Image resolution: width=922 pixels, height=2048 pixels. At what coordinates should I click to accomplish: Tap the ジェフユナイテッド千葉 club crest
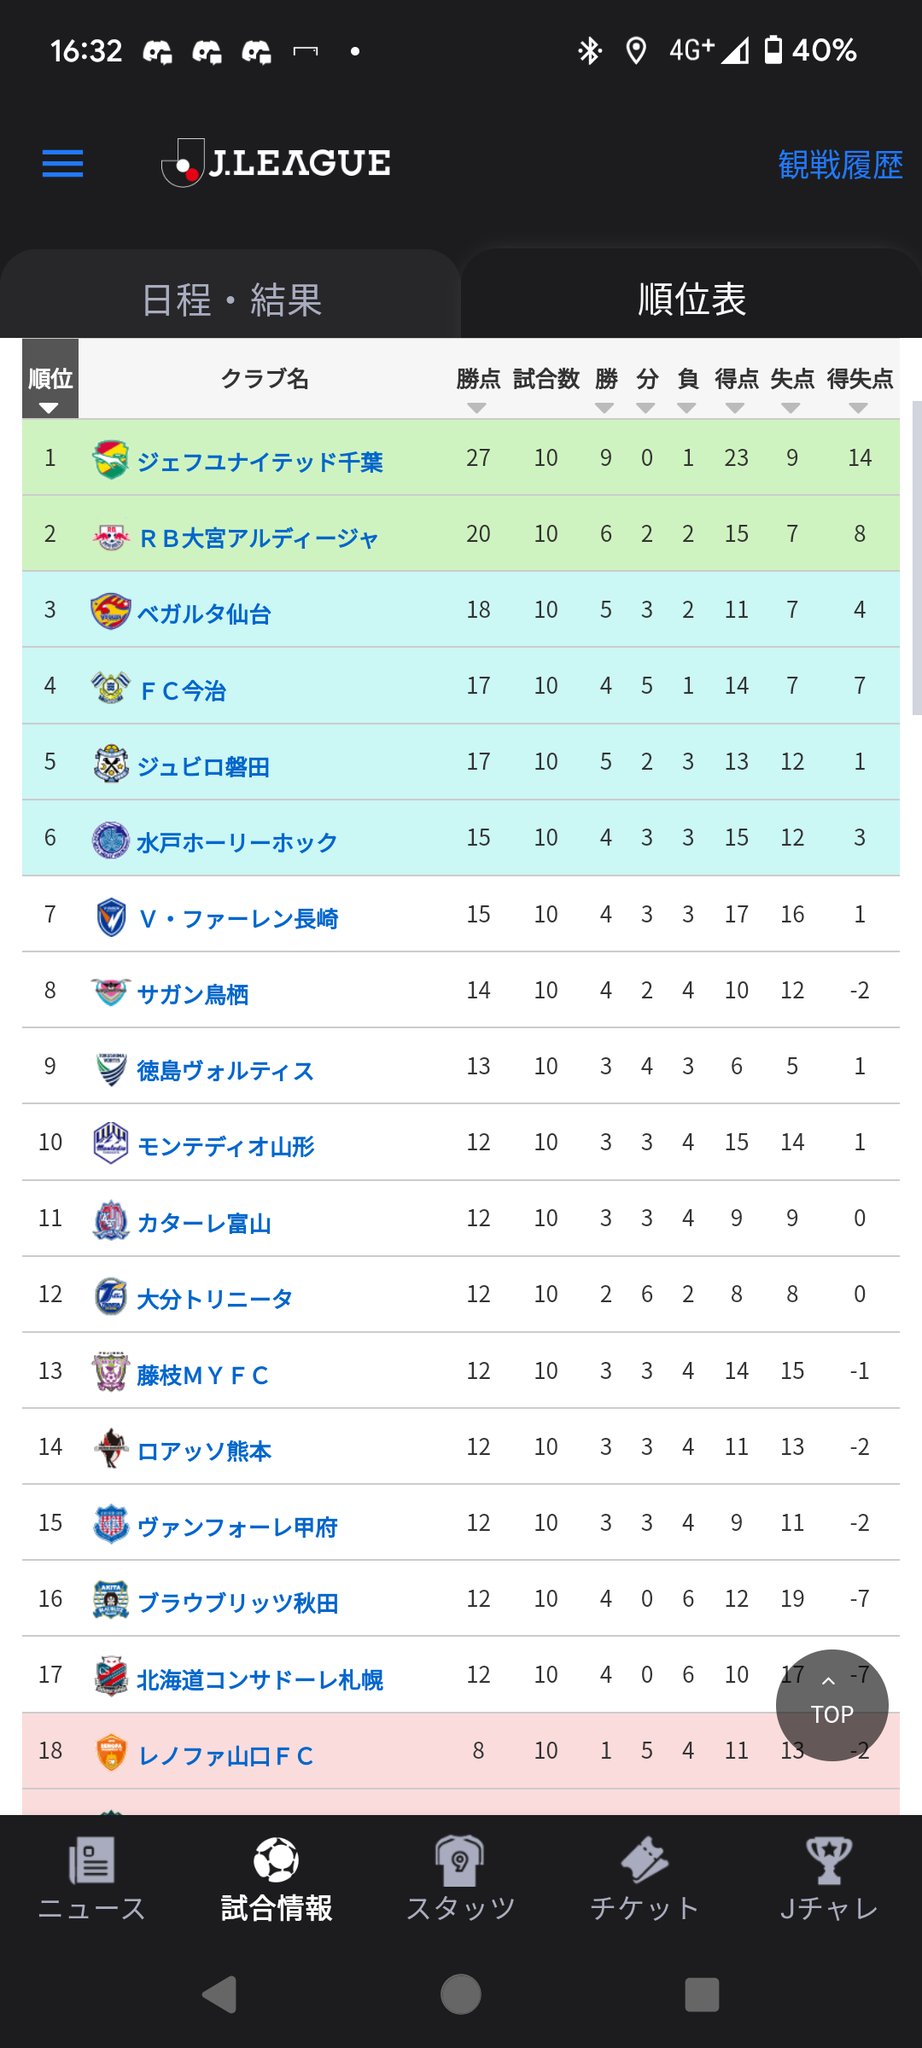pyautogui.click(x=110, y=460)
